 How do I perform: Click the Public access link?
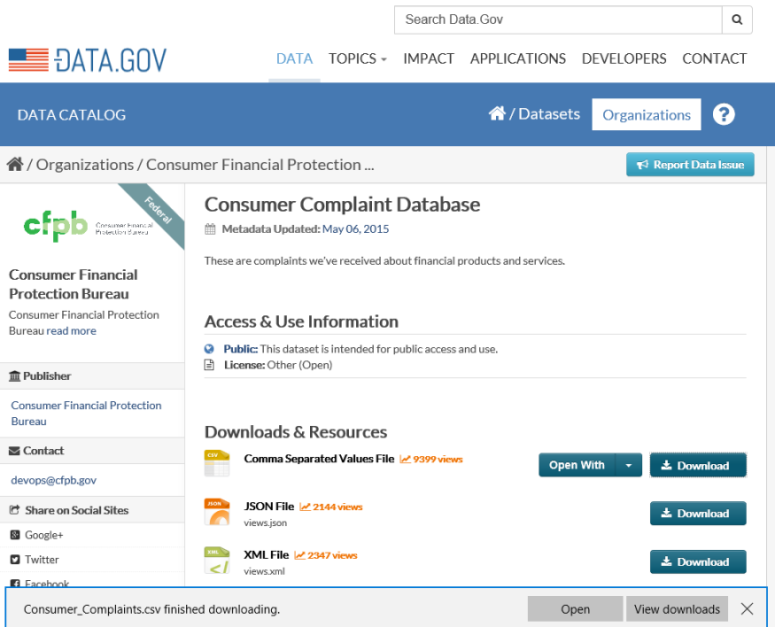240,349
